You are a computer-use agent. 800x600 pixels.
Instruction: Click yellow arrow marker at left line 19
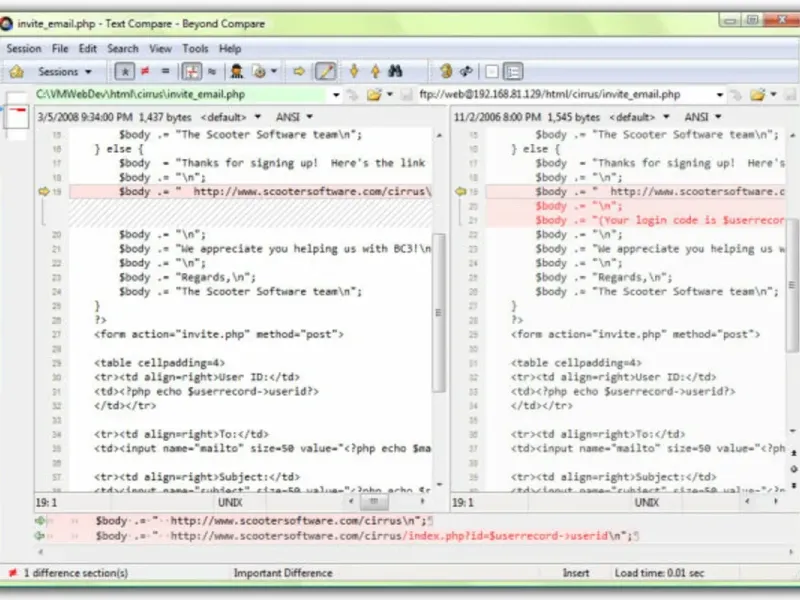click(43, 192)
